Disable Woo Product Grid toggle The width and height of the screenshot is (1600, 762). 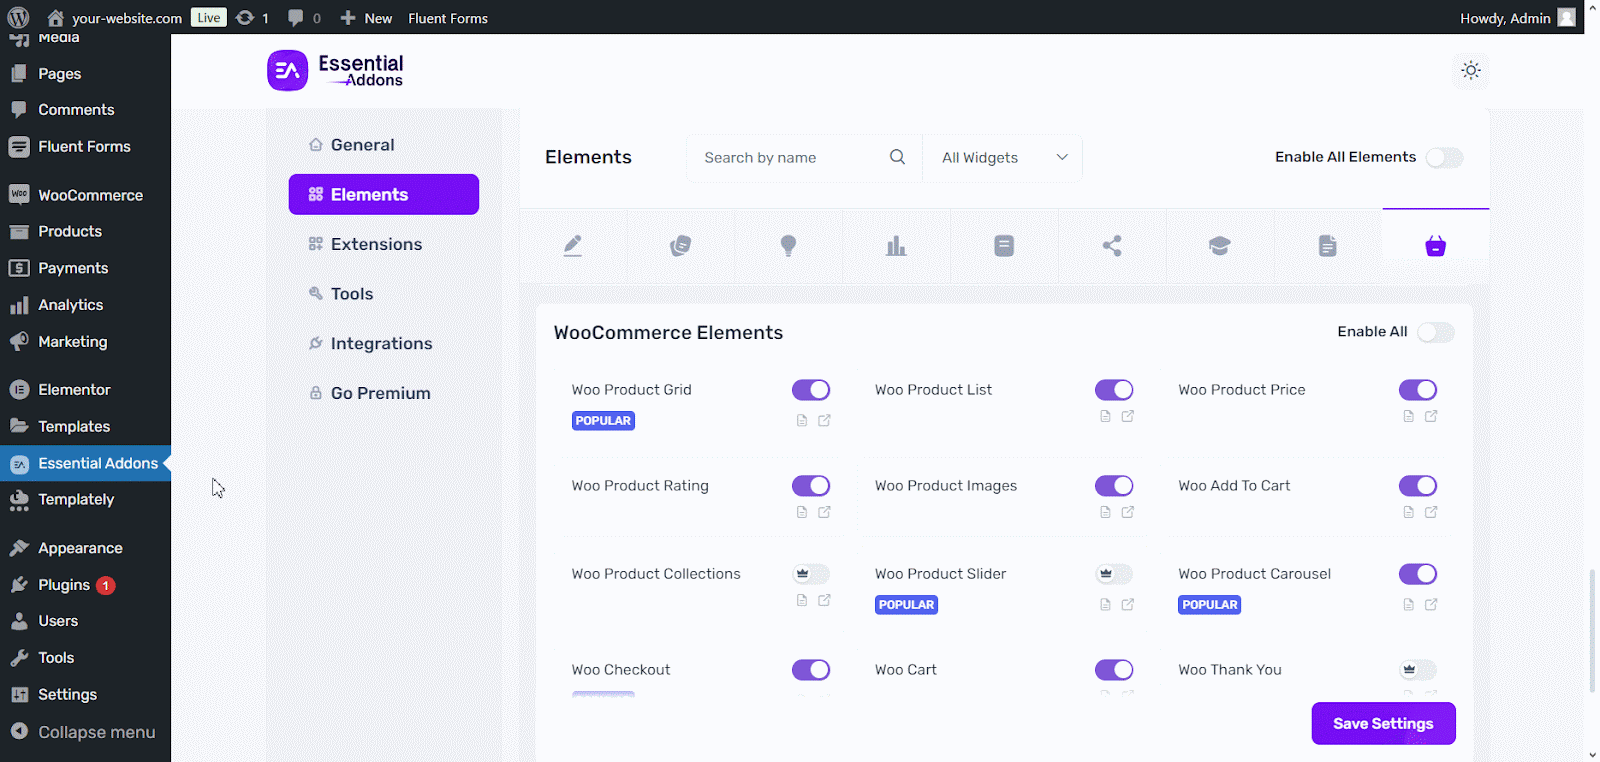[x=811, y=390]
